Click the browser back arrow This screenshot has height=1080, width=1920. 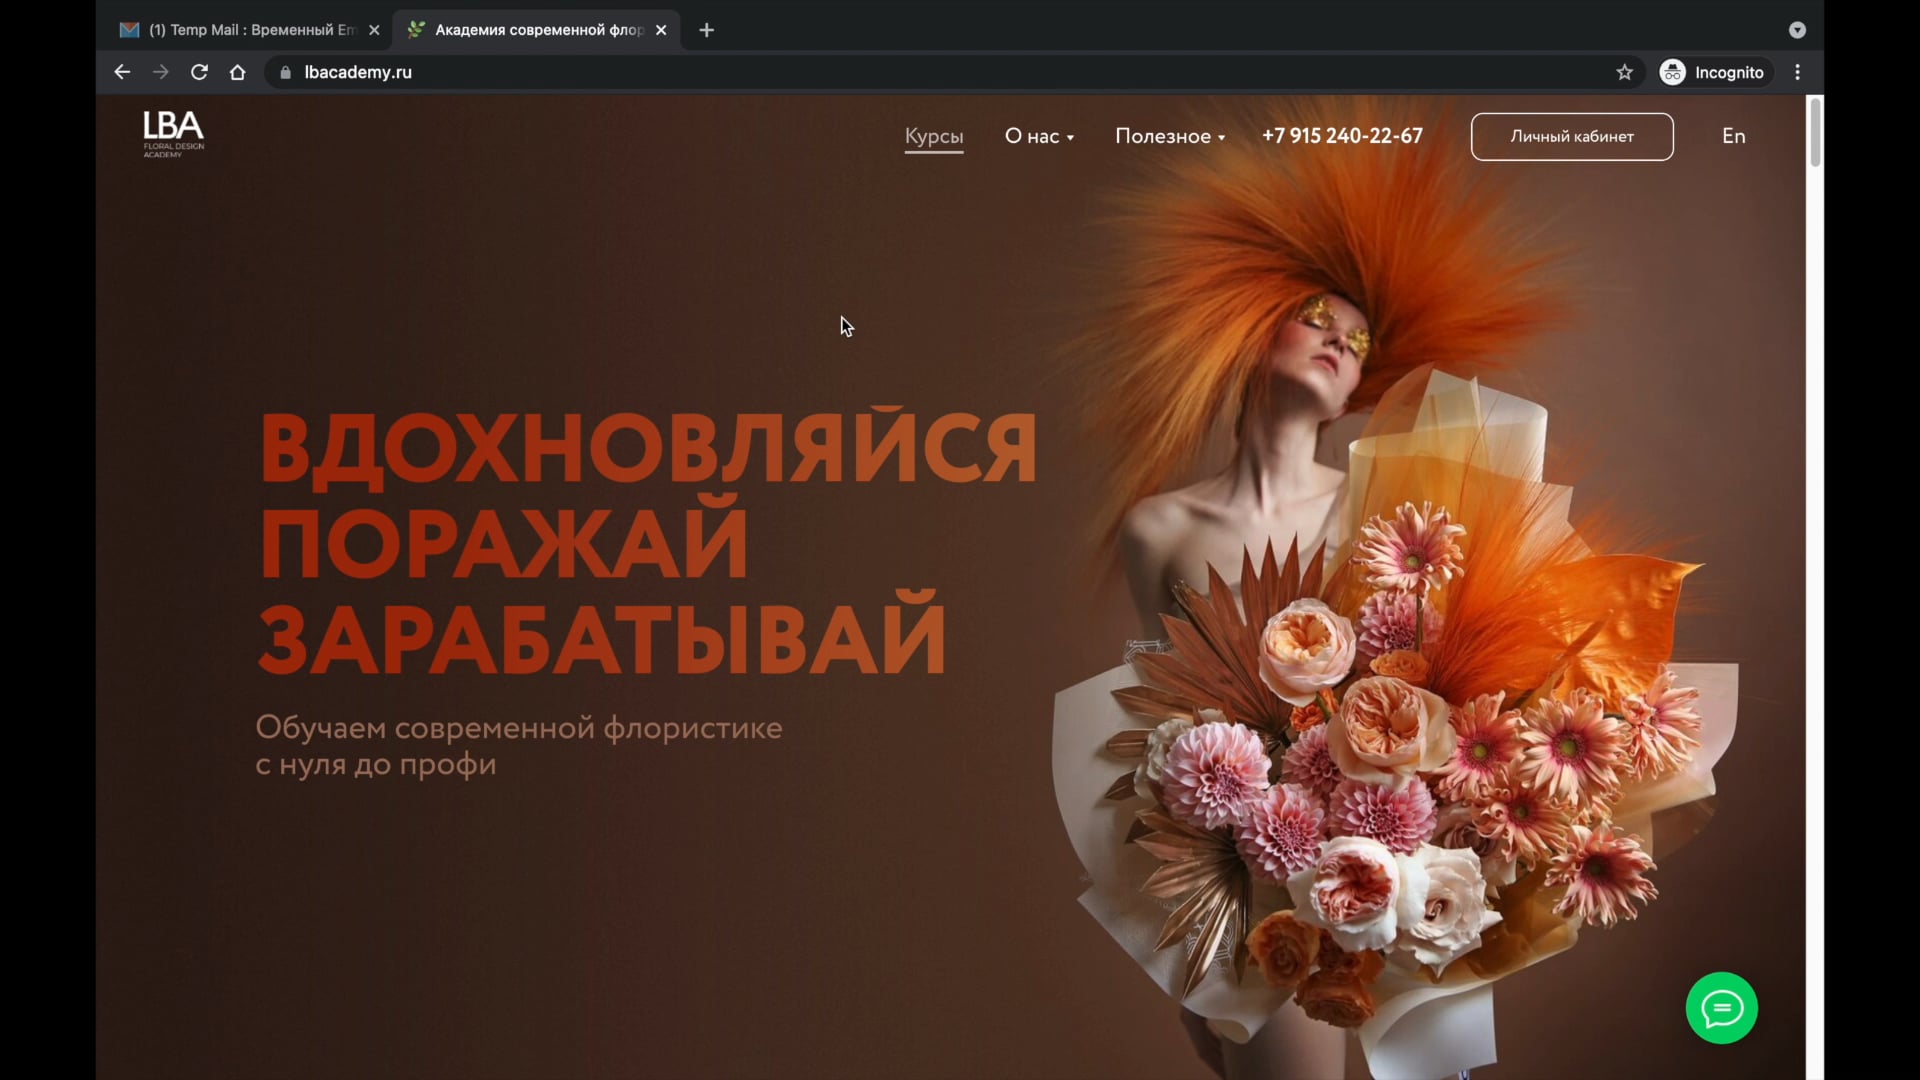tap(122, 72)
